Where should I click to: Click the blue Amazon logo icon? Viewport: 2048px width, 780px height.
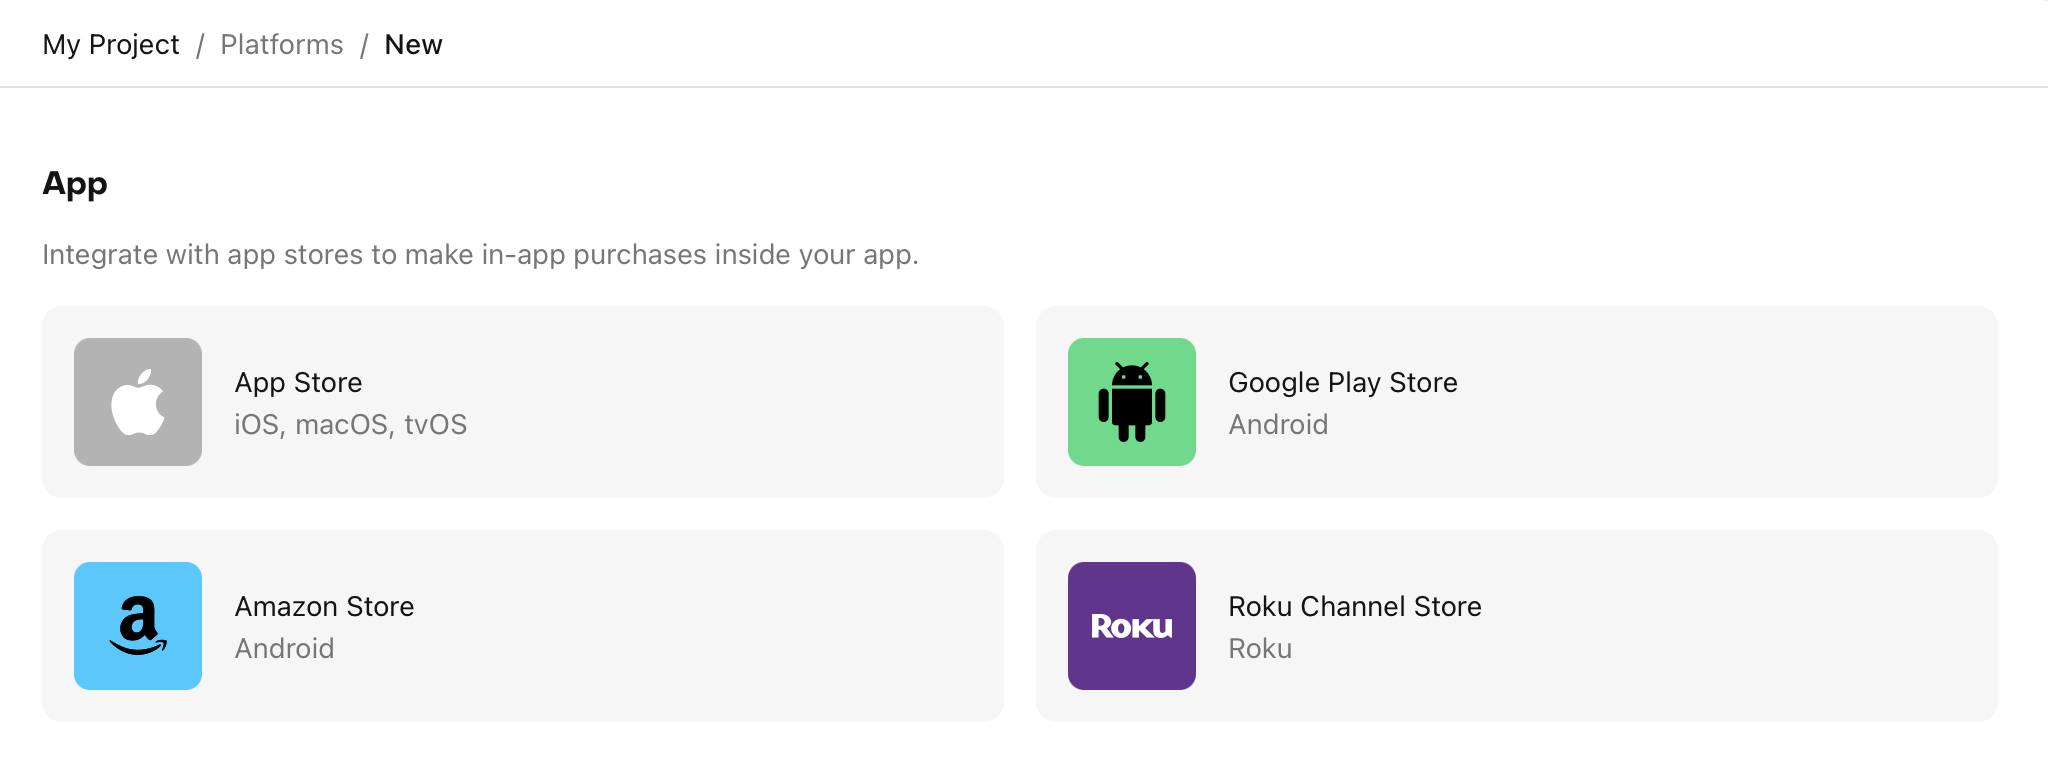tap(138, 626)
